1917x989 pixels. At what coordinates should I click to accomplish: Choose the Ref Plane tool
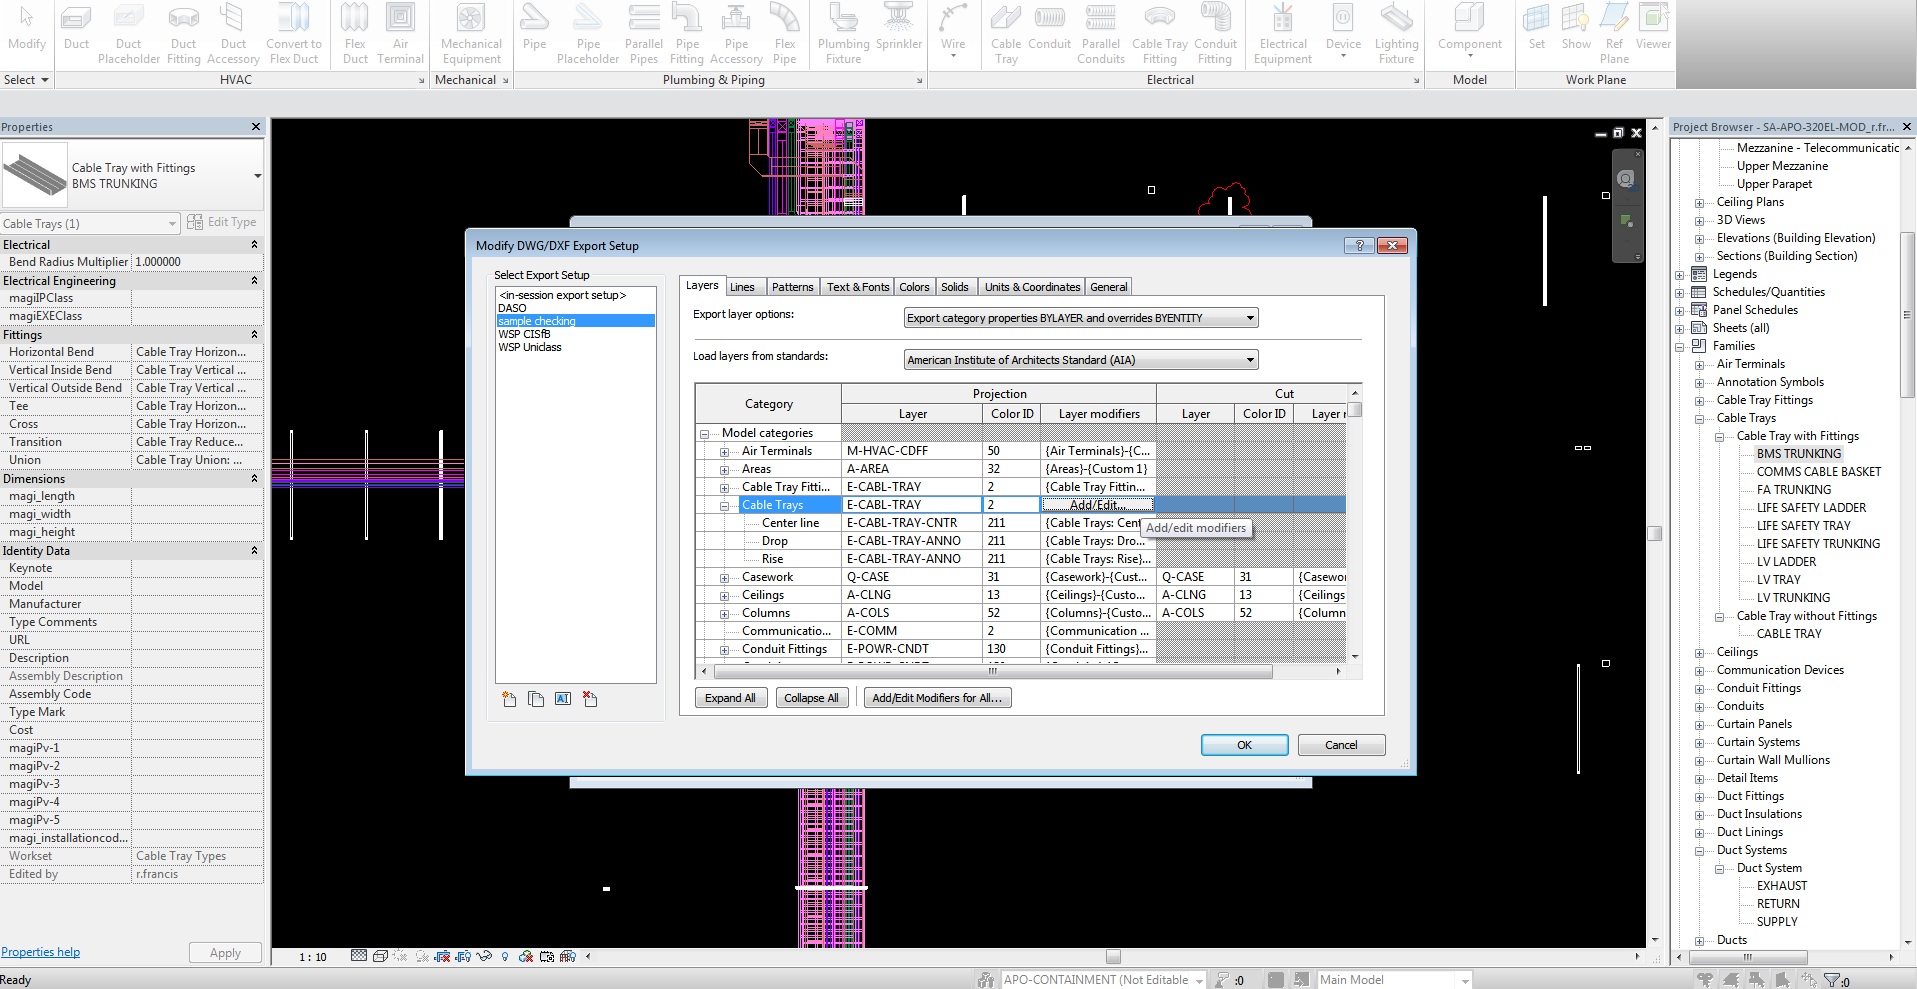tap(1614, 34)
